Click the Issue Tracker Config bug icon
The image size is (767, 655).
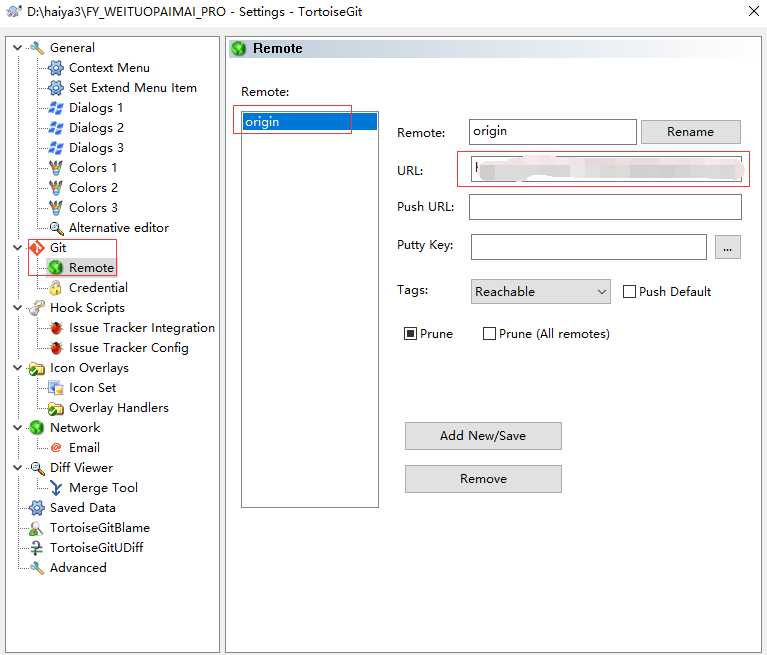pos(56,348)
